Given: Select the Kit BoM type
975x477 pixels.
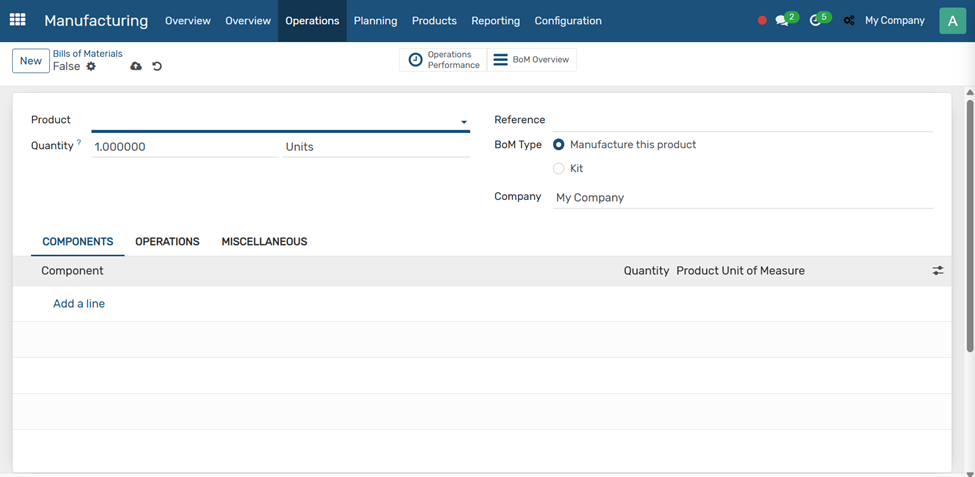Looking at the screenshot, I should [x=559, y=169].
